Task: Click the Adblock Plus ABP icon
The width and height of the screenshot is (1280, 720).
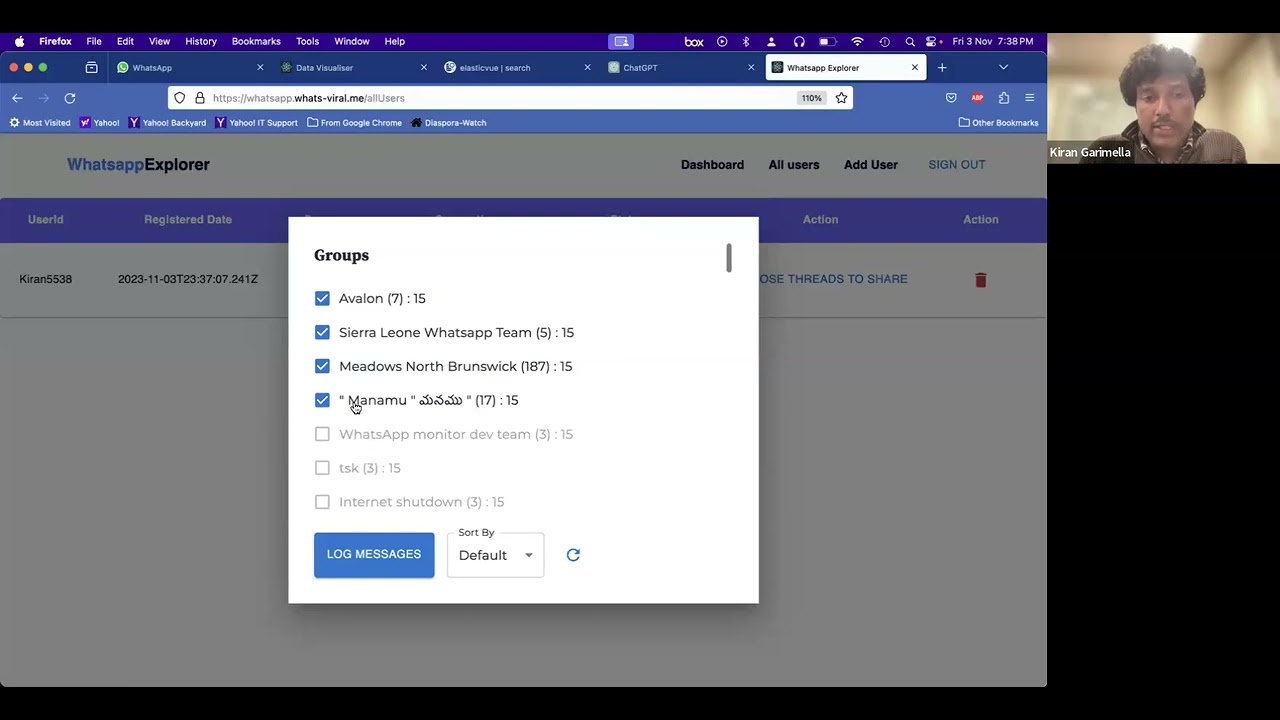Action: coord(977,98)
